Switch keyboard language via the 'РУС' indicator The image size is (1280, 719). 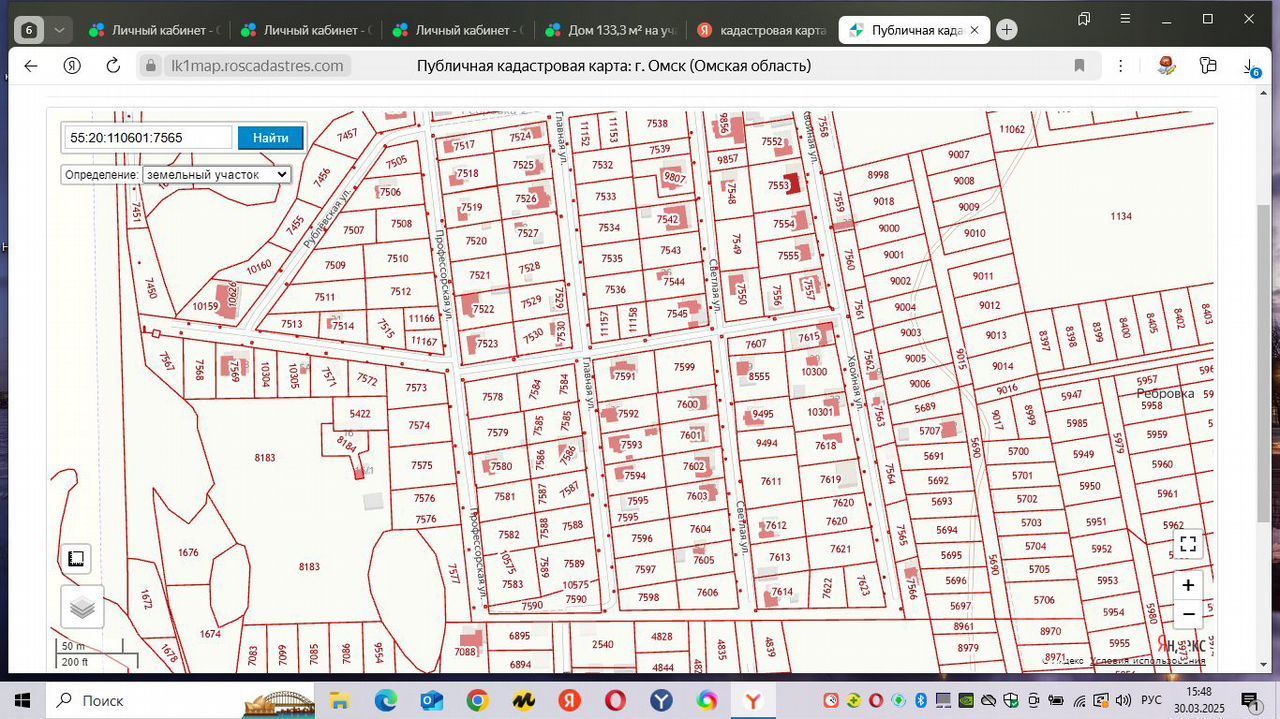click(1152, 700)
